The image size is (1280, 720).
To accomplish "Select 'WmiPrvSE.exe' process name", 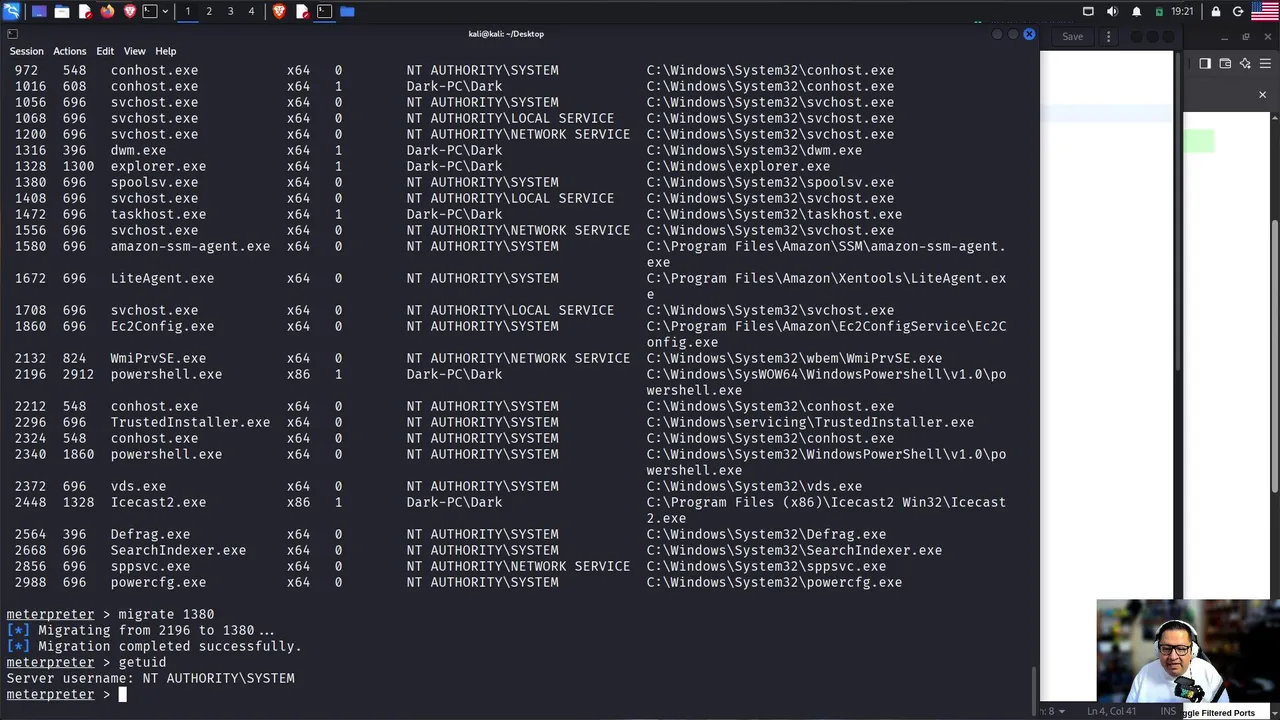I will click(158, 358).
